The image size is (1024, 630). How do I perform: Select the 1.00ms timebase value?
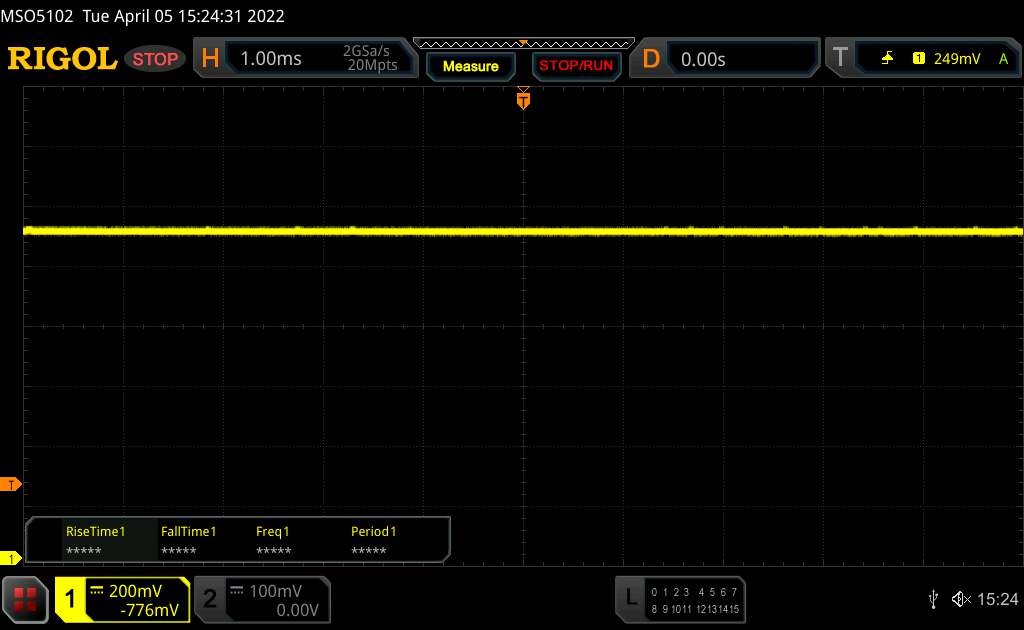point(270,59)
